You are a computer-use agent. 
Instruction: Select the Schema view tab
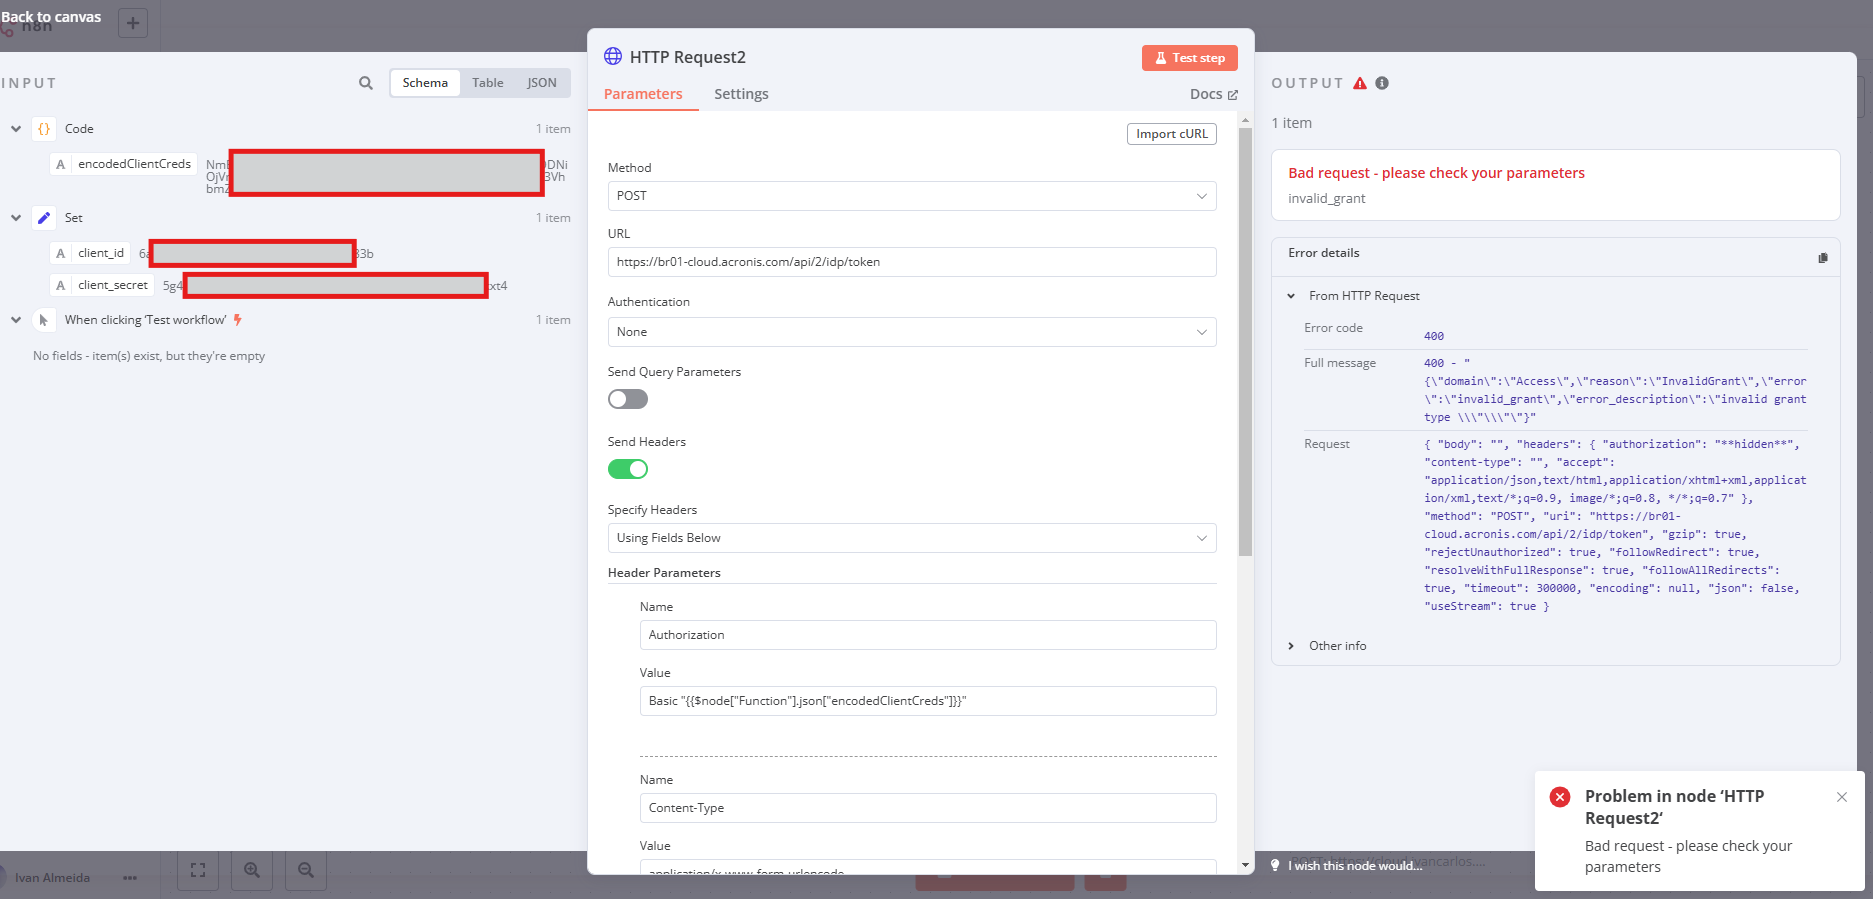click(425, 83)
